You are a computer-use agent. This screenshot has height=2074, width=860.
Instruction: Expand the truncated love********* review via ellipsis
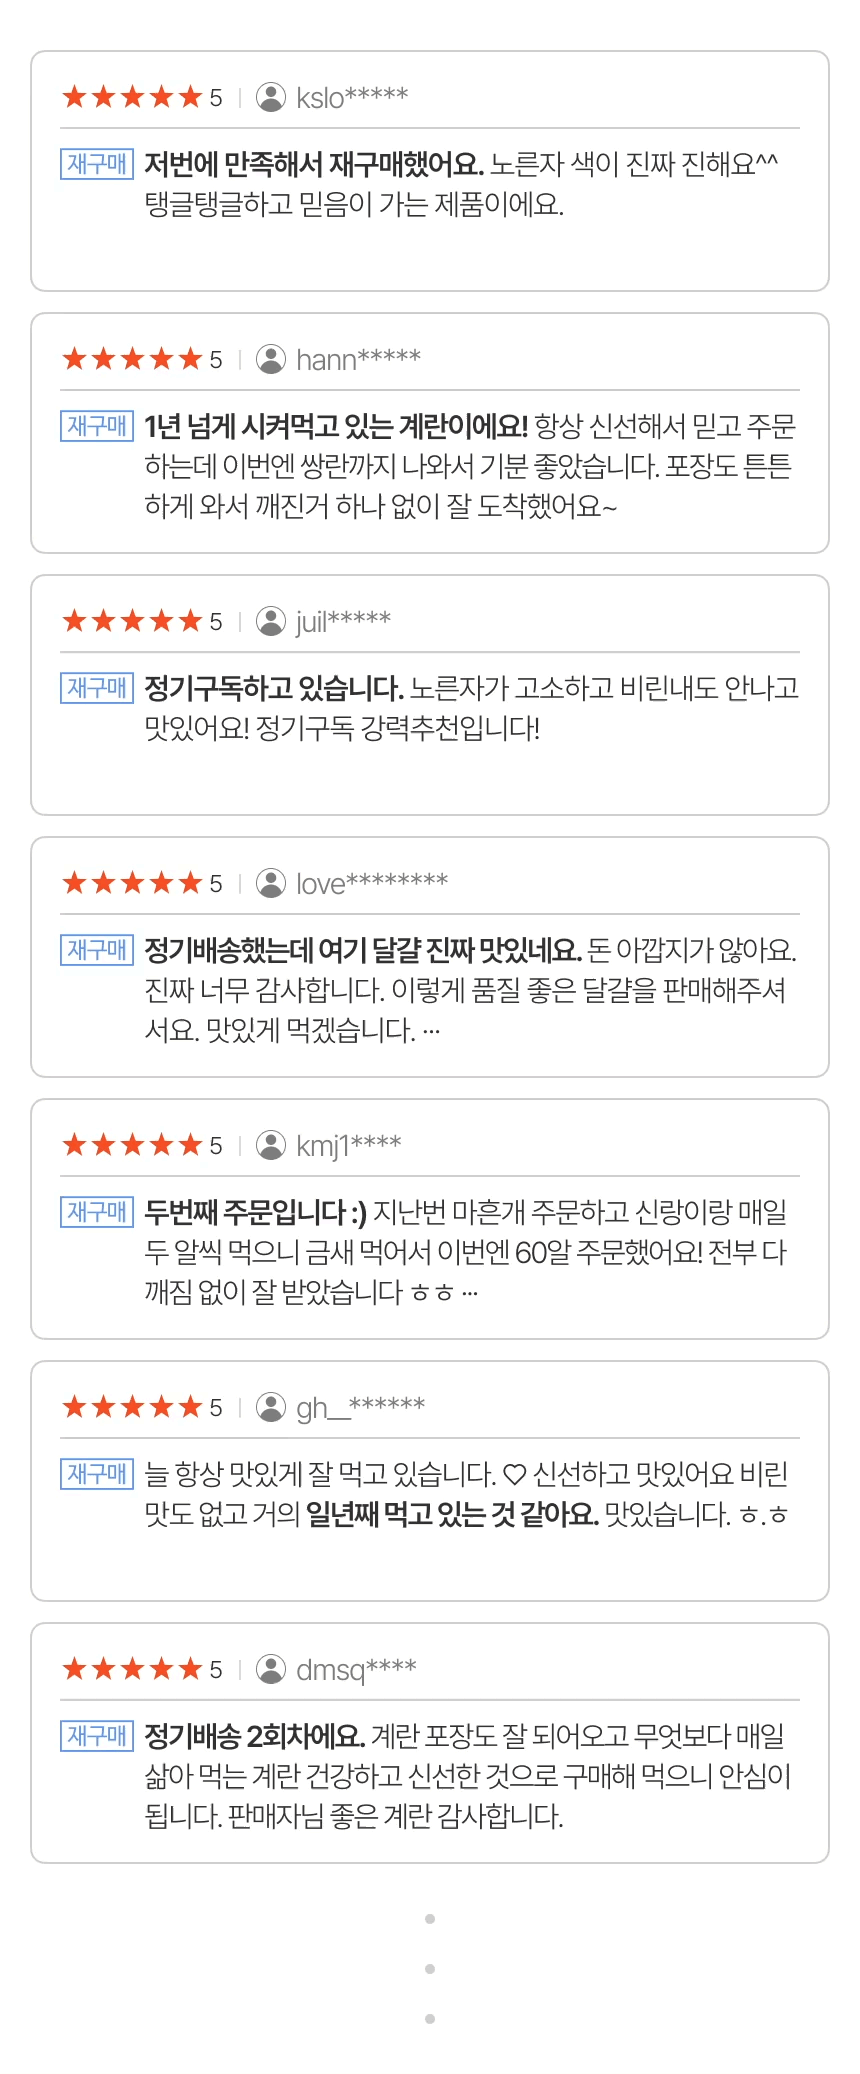(431, 1031)
